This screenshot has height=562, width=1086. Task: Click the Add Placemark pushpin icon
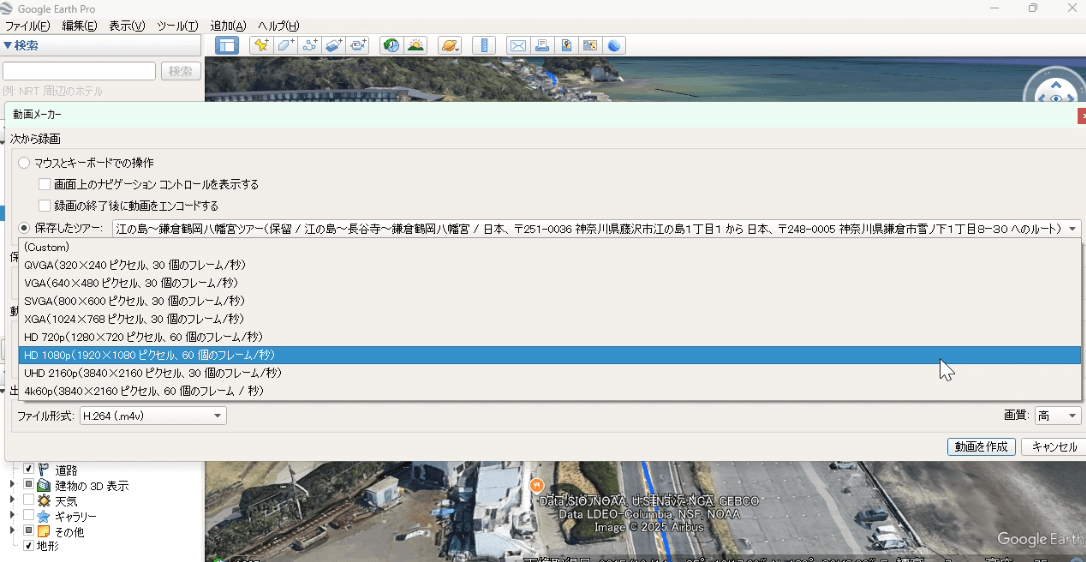click(x=261, y=45)
